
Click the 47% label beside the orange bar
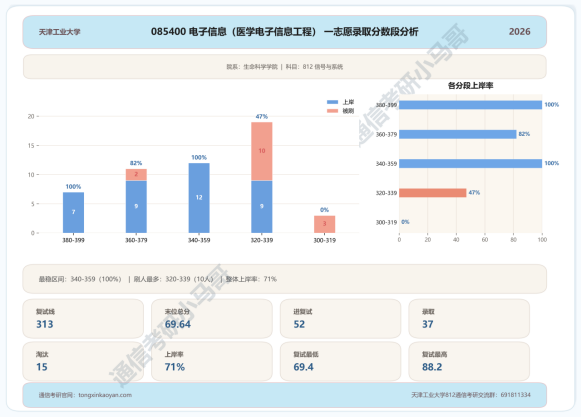474,192
